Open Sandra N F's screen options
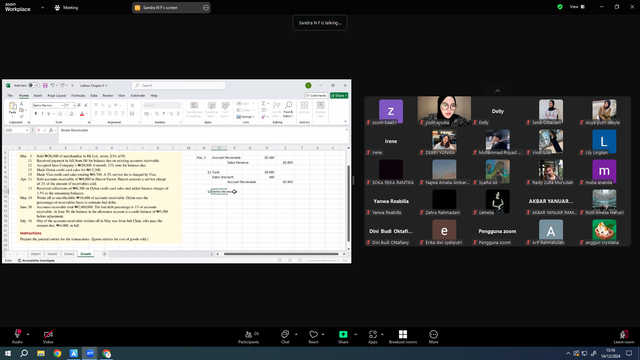640x360 pixels. (x=206, y=7)
